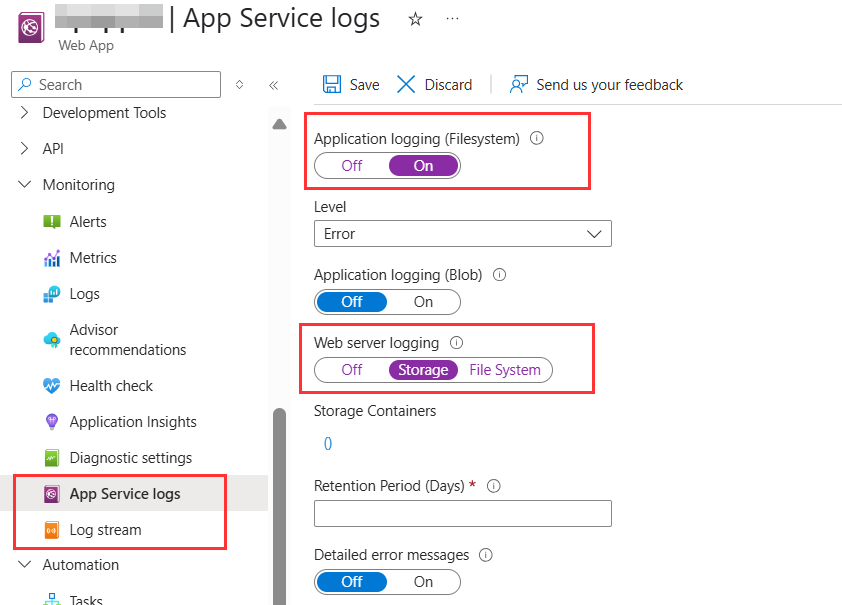Set Detailed error messages to Off
The width and height of the screenshot is (842, 605).
(352, 582)
